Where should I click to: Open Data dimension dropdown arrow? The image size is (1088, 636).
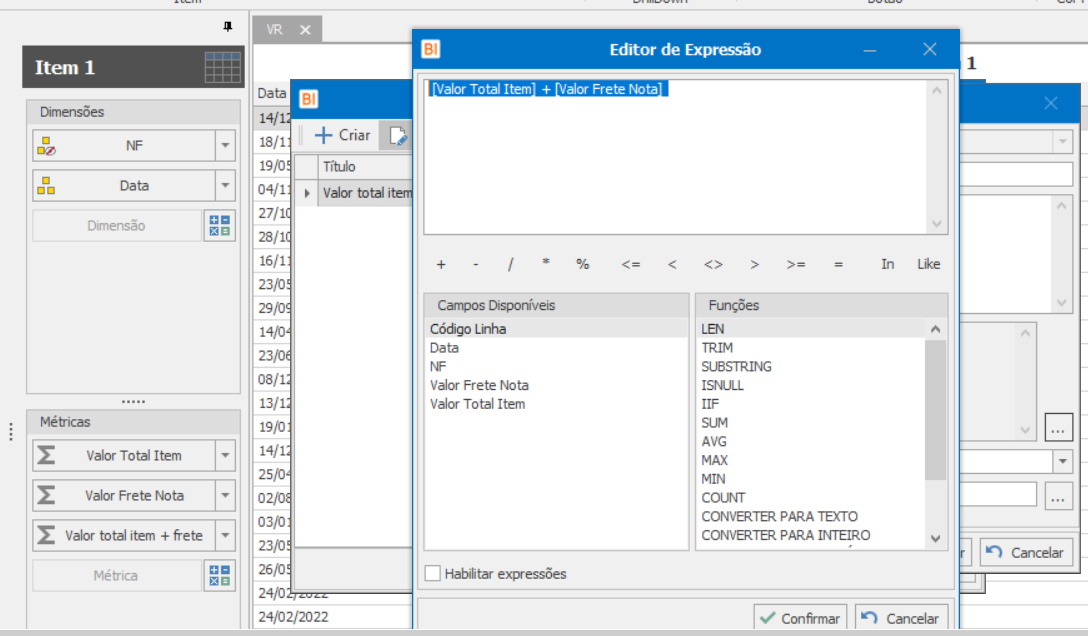pos(226,186)
